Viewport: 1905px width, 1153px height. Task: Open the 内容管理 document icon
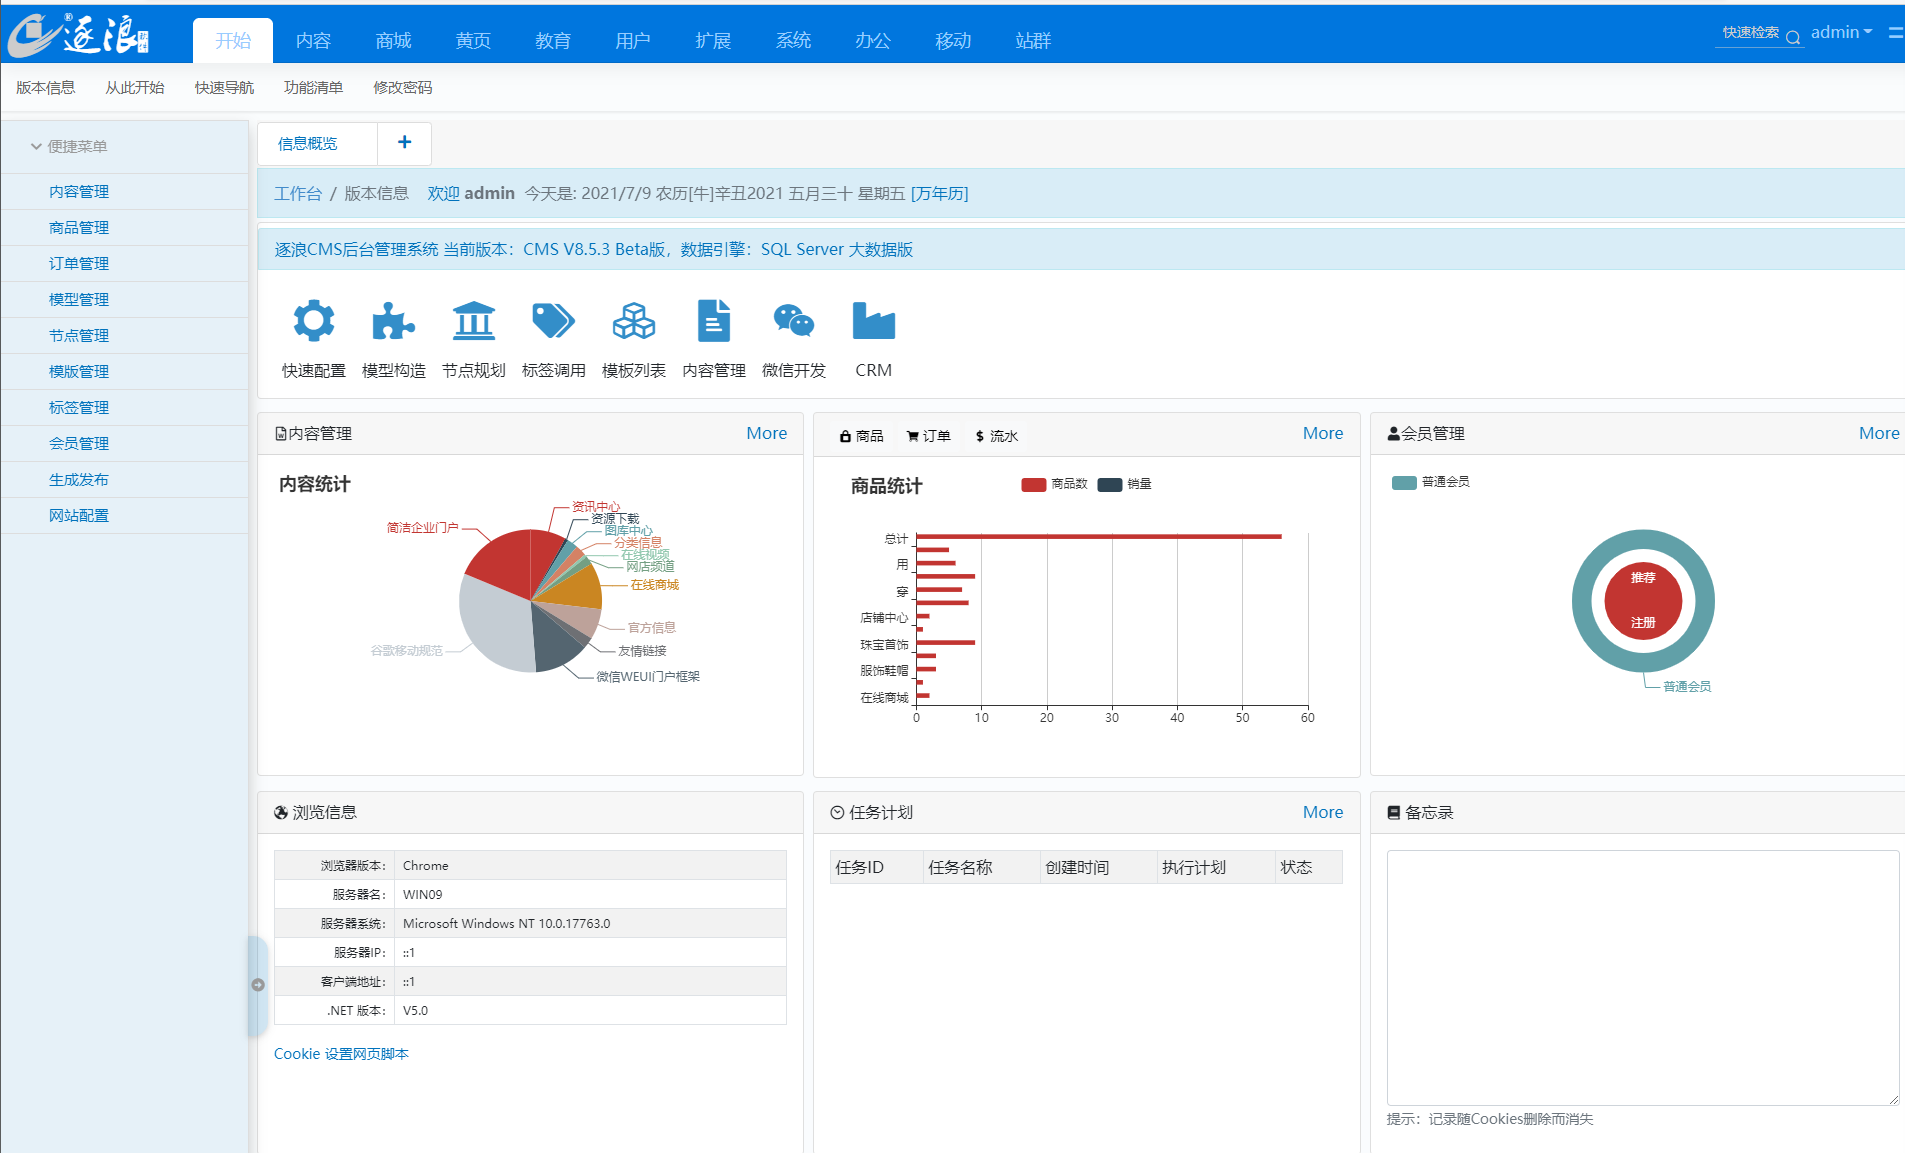[714, 321]
